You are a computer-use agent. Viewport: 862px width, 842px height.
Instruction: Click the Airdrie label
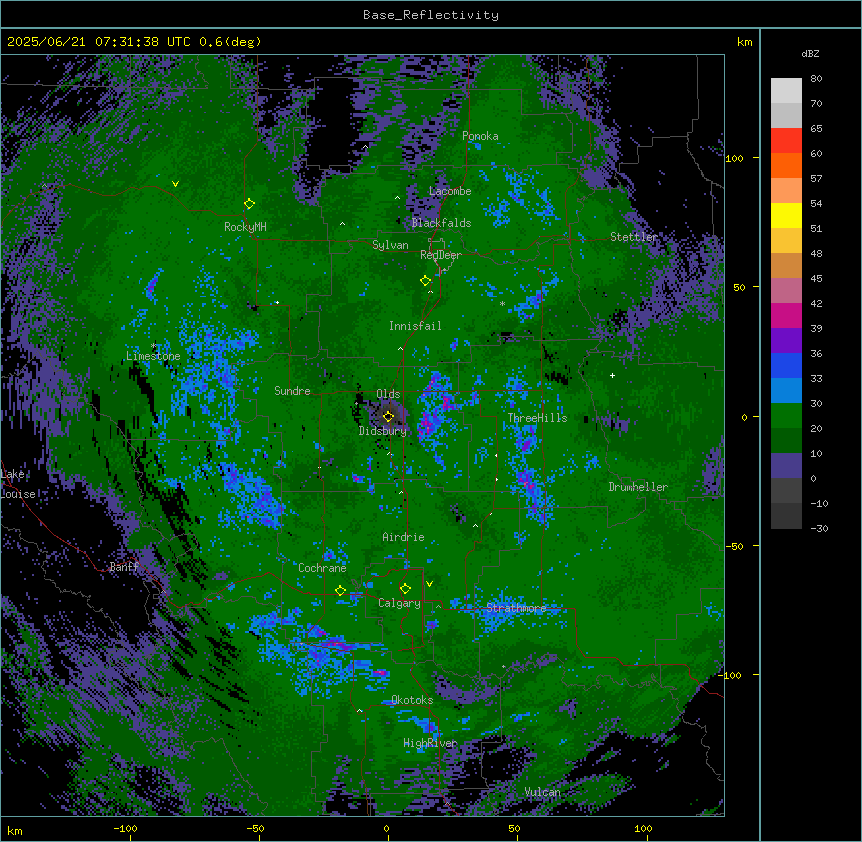(403, 537)
